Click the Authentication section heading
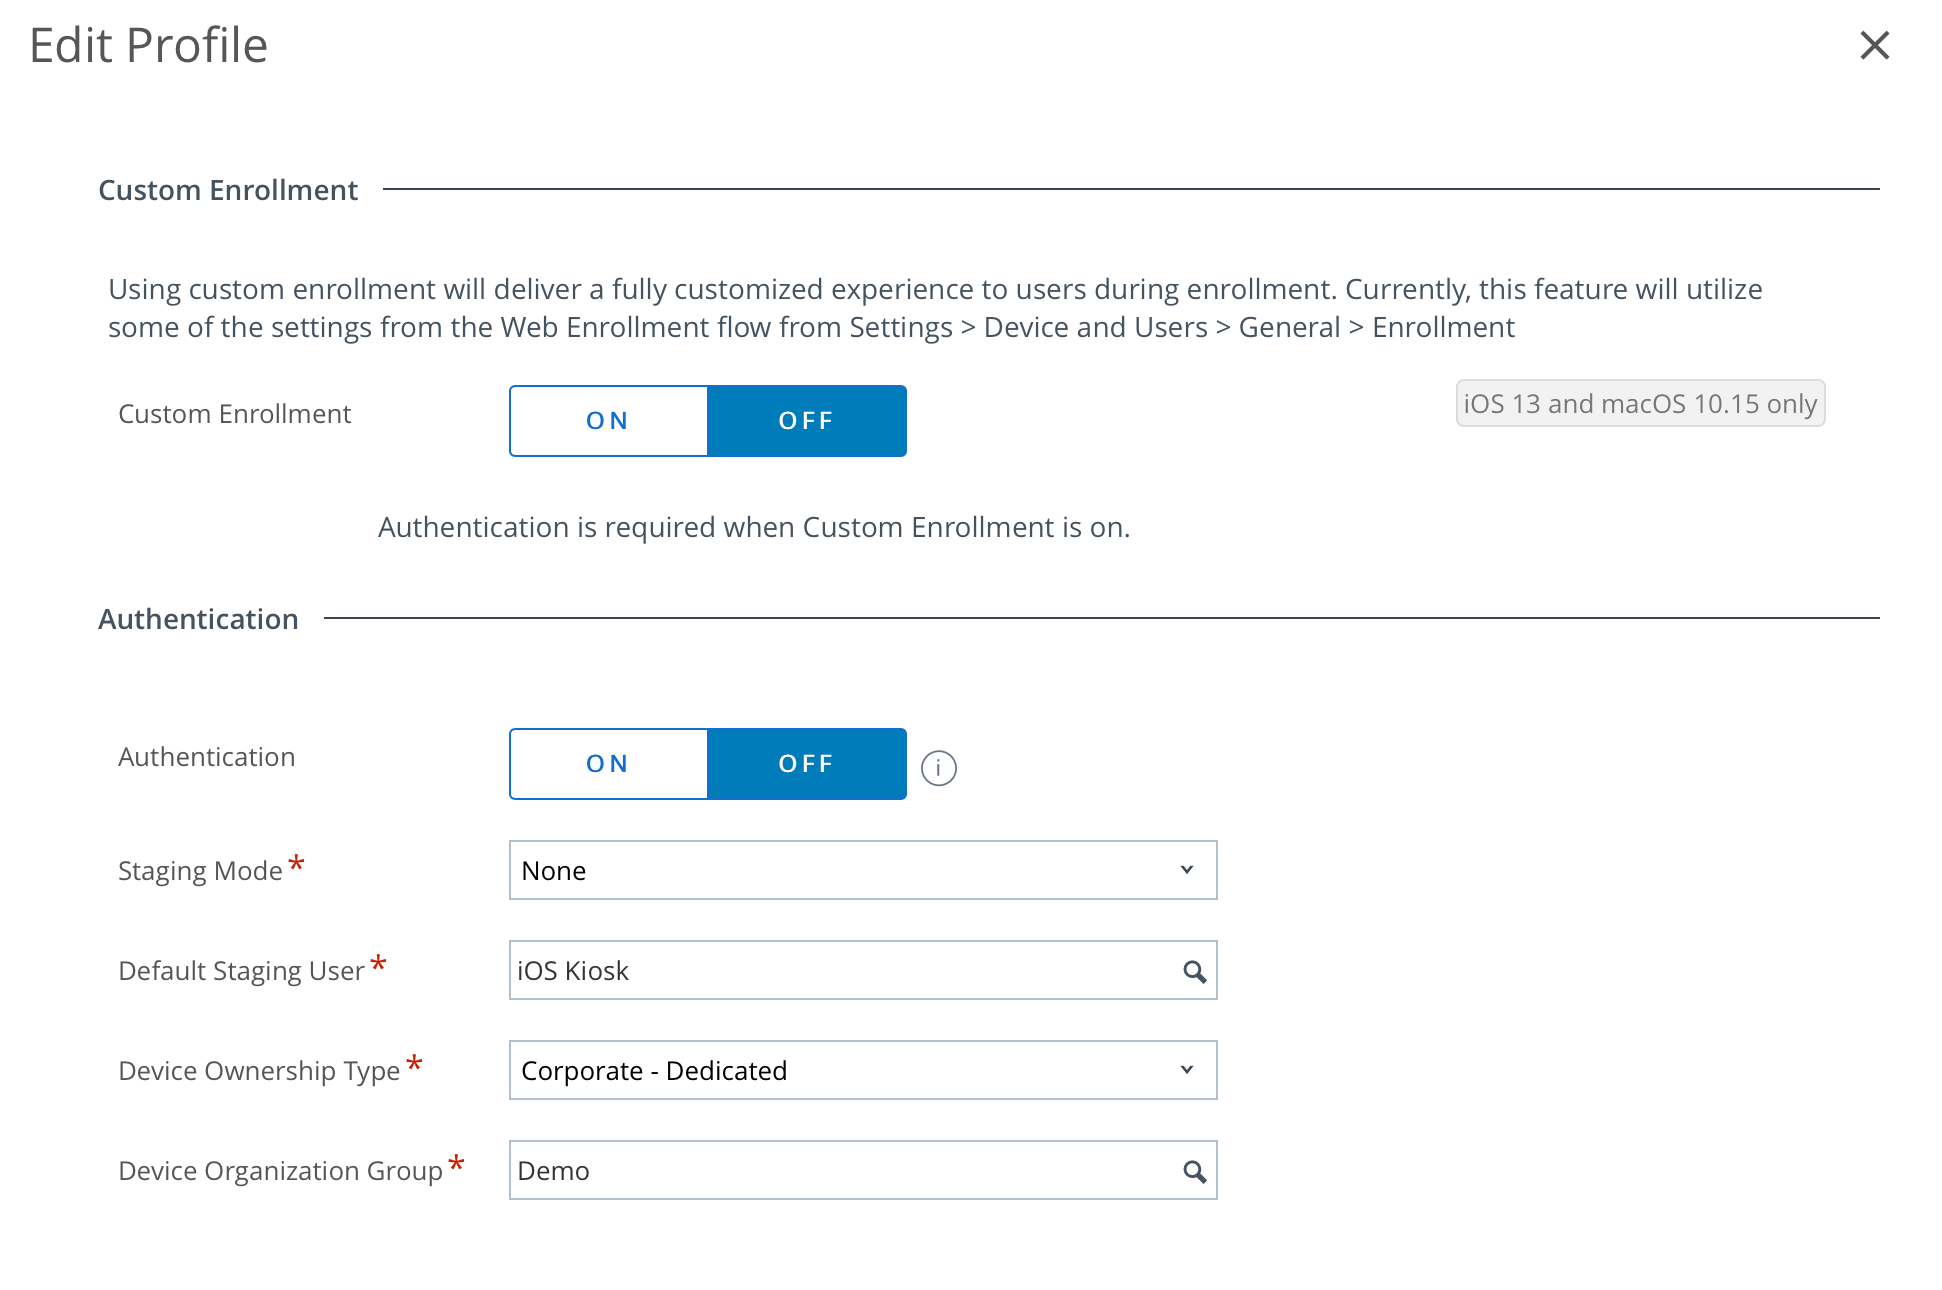The height and width of the screenshot is (1290, 1942). (x=198, y=619)
